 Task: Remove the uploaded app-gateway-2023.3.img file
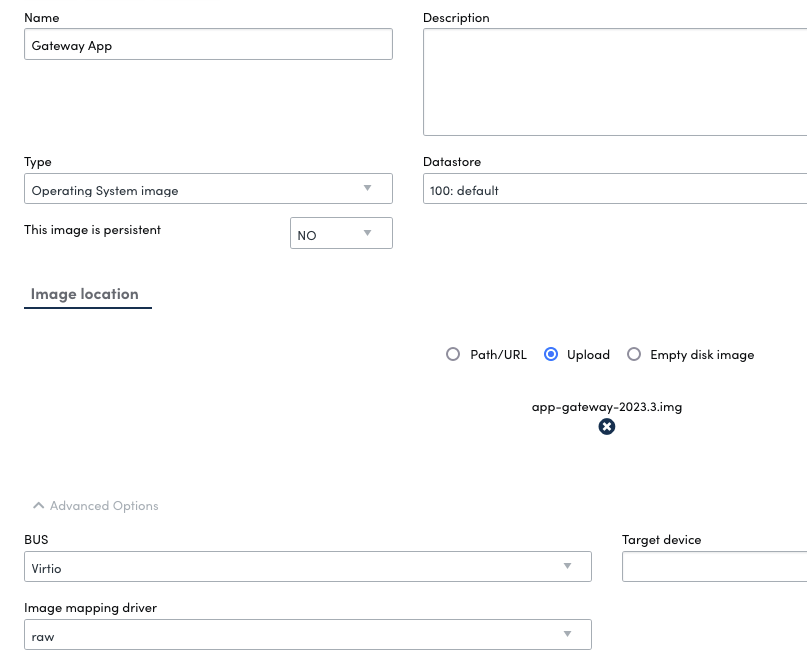[x=607, y=427]
